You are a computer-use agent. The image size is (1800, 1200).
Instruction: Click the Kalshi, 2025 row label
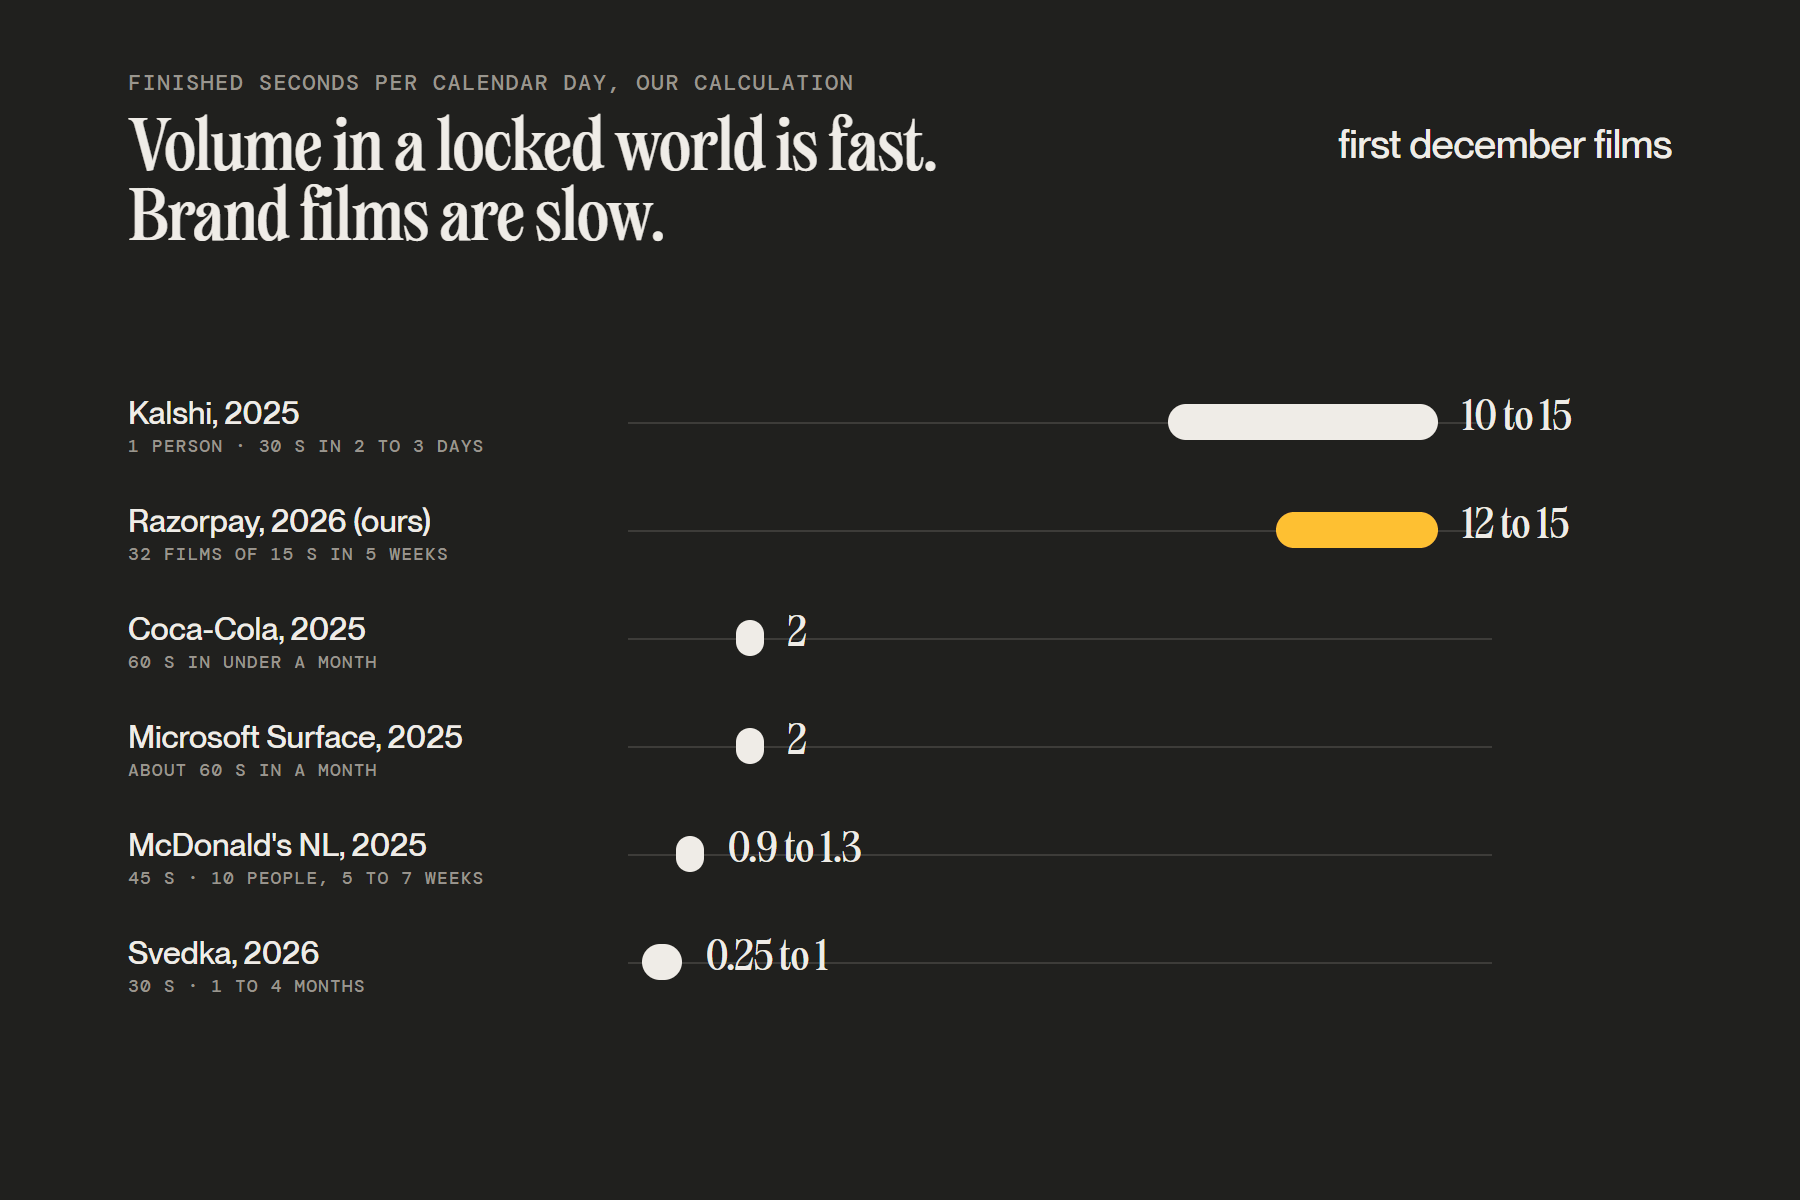[214, 413]
